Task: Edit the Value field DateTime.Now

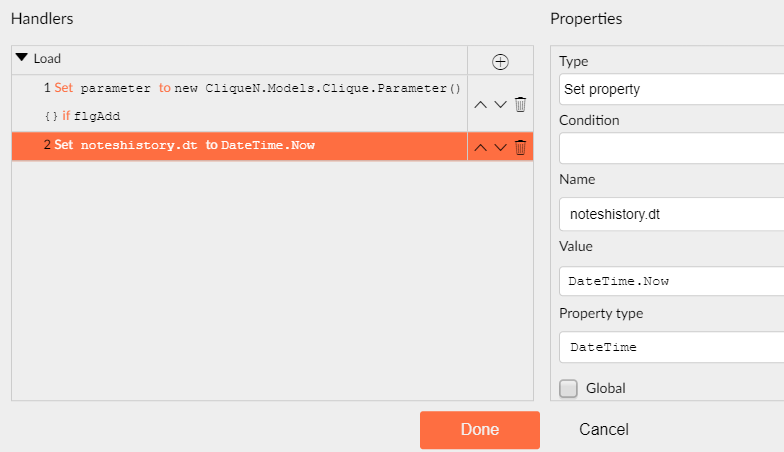Action: pos(672,281)
